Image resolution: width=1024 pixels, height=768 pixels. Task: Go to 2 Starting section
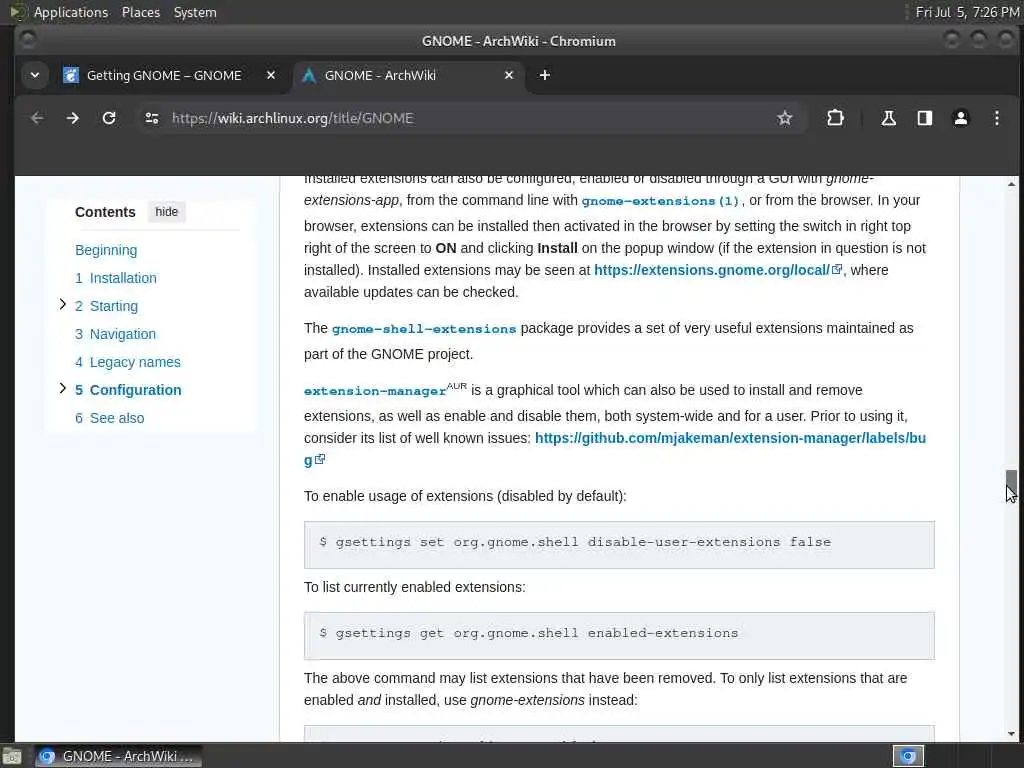point(106,306)
